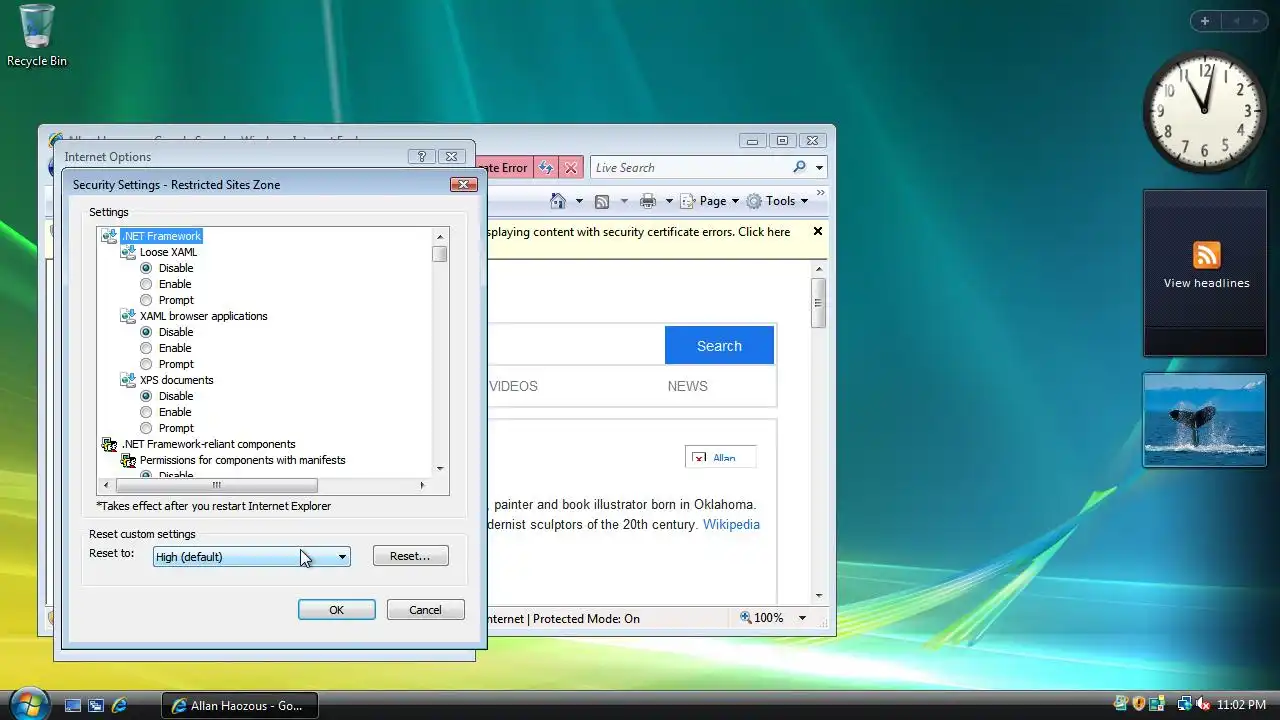
Task: Click Cancel in Security Settings dialog
Action: point(425,610)
